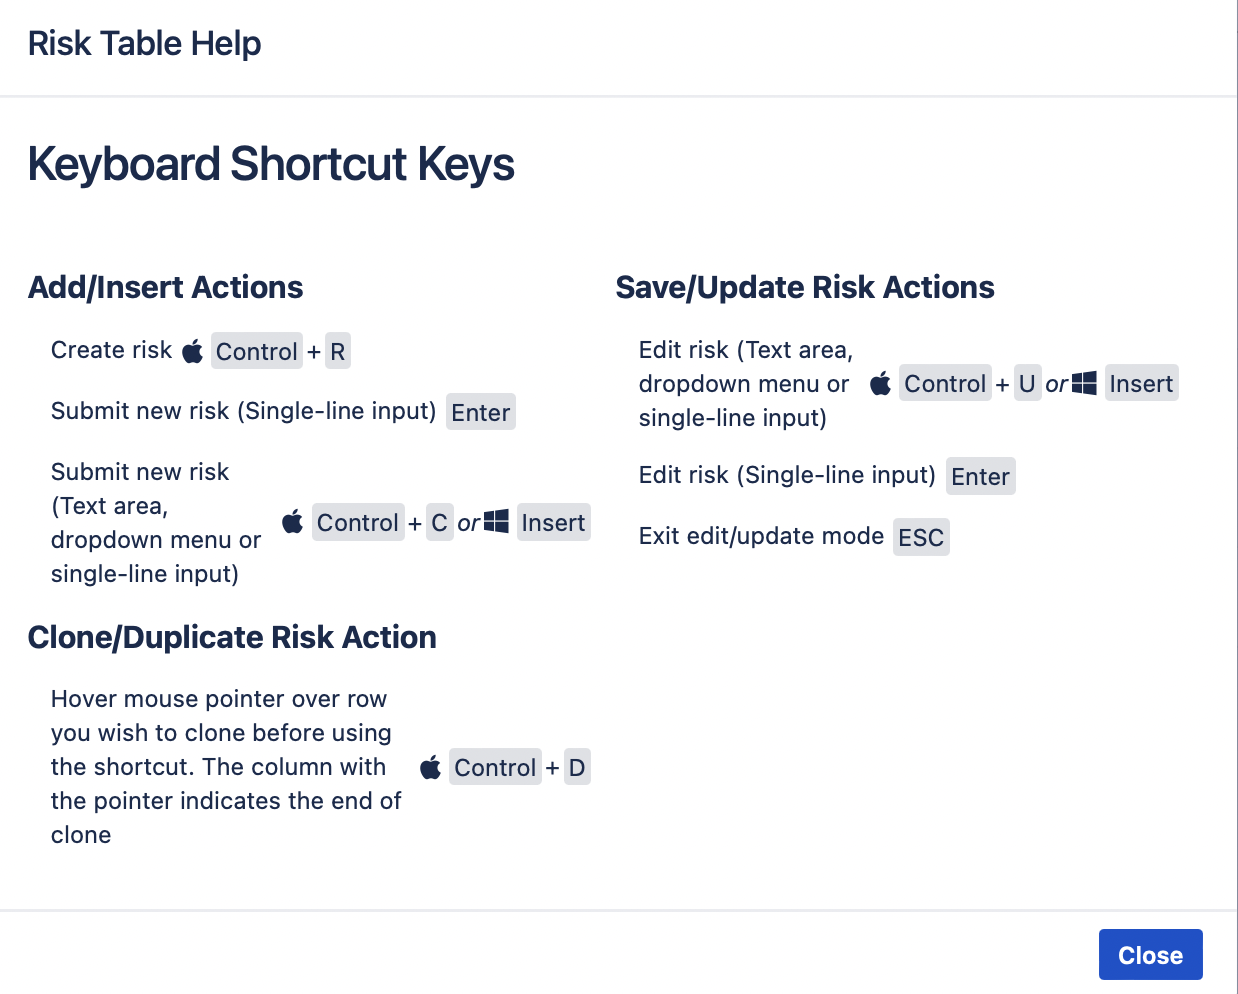Click the Save/Update Risk Actions heading

tap(805, 287)
